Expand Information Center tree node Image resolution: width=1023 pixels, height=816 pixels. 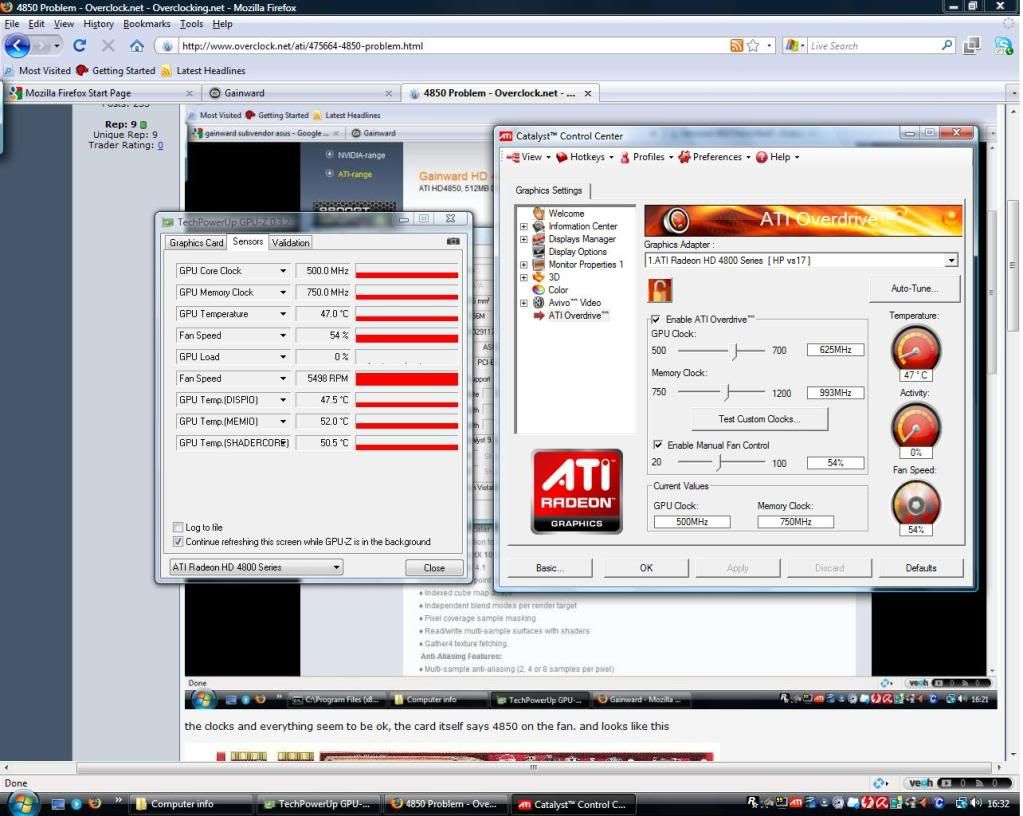pos(523,226)
